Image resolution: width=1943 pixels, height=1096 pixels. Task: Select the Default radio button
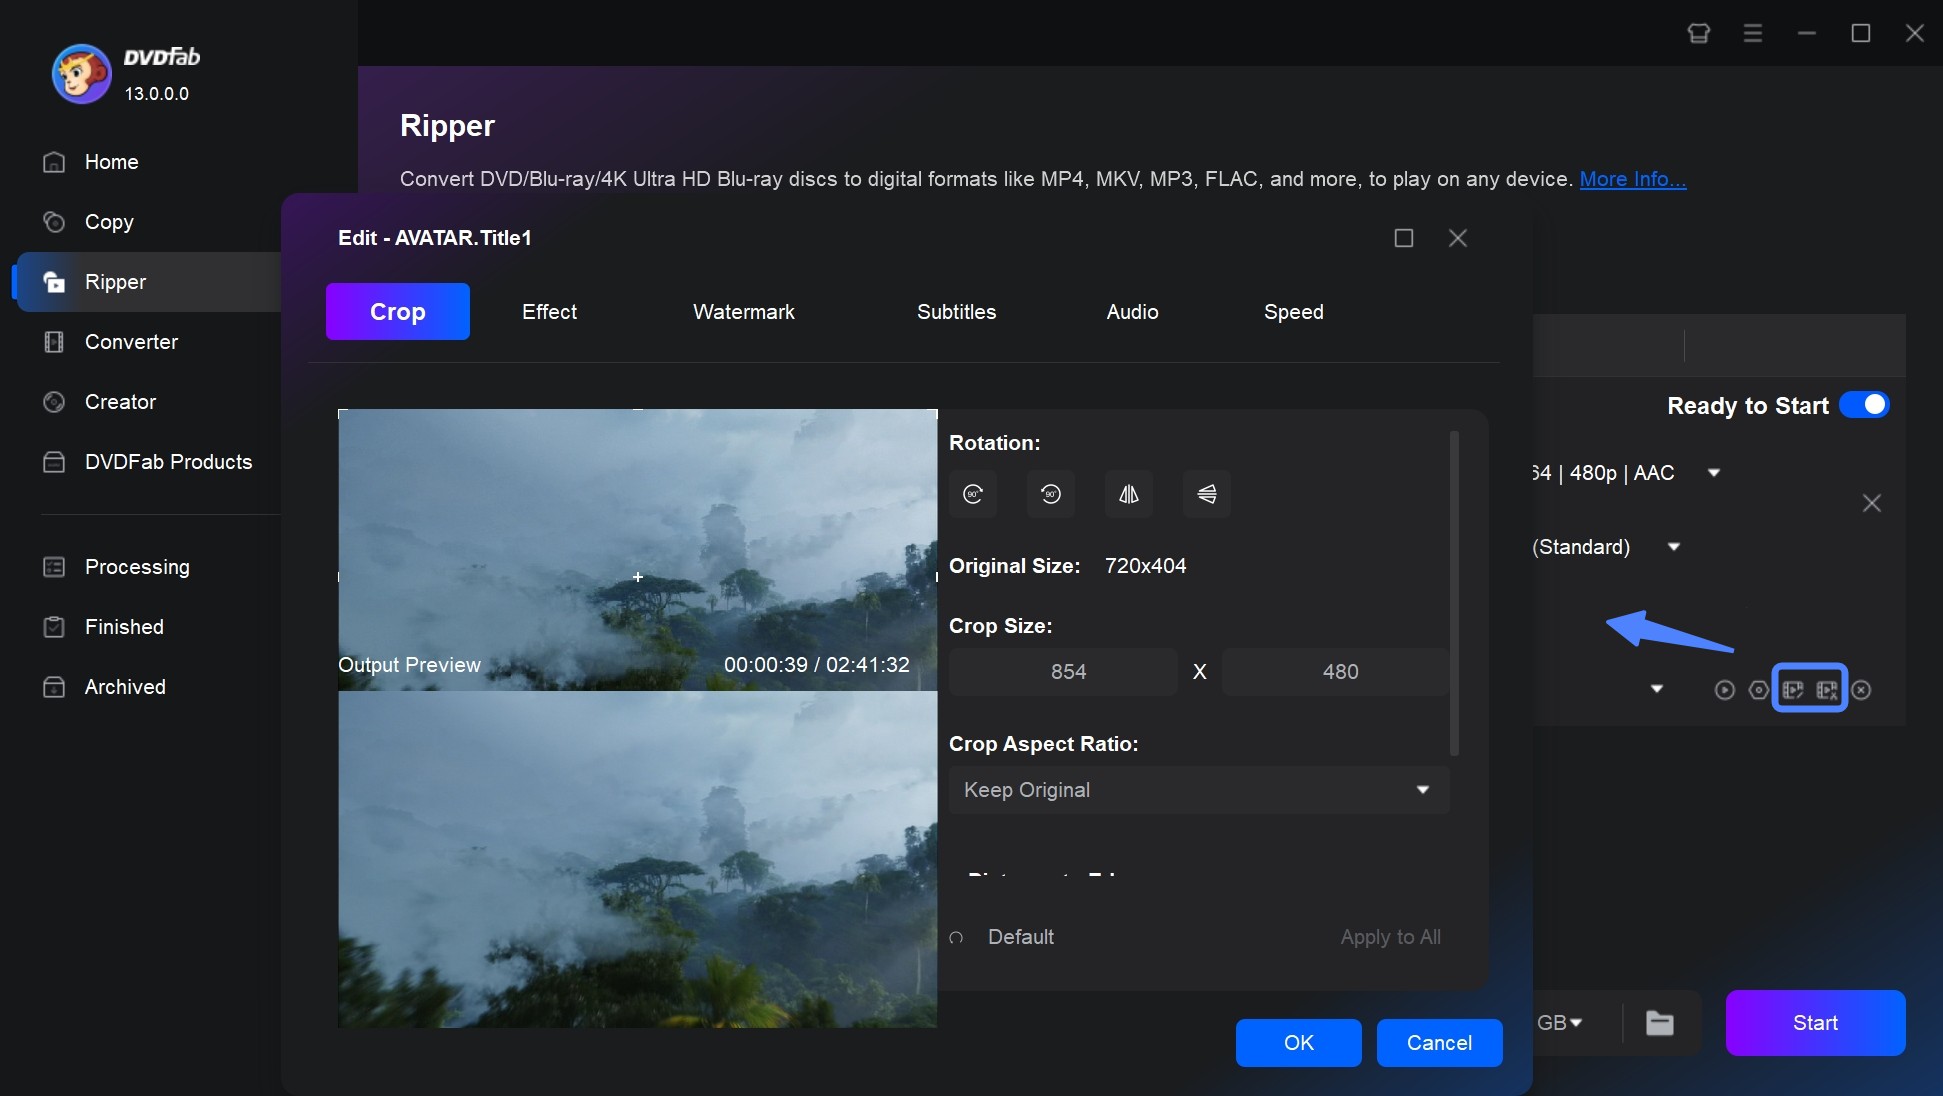point(955,937)
